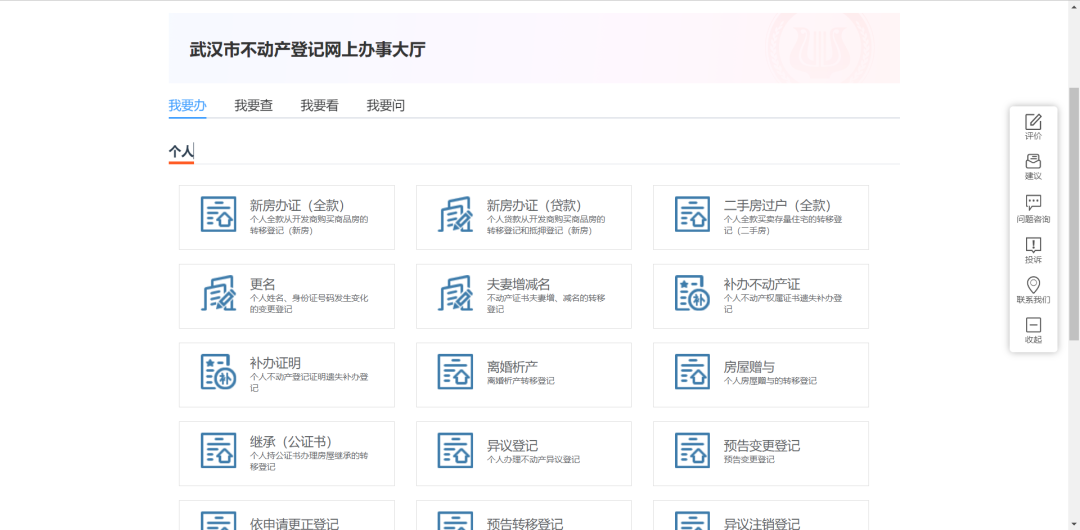This screenshot has height=530, width=1080.
Task: Open 继承（公证书） registration card
Action: coord(286,453)
